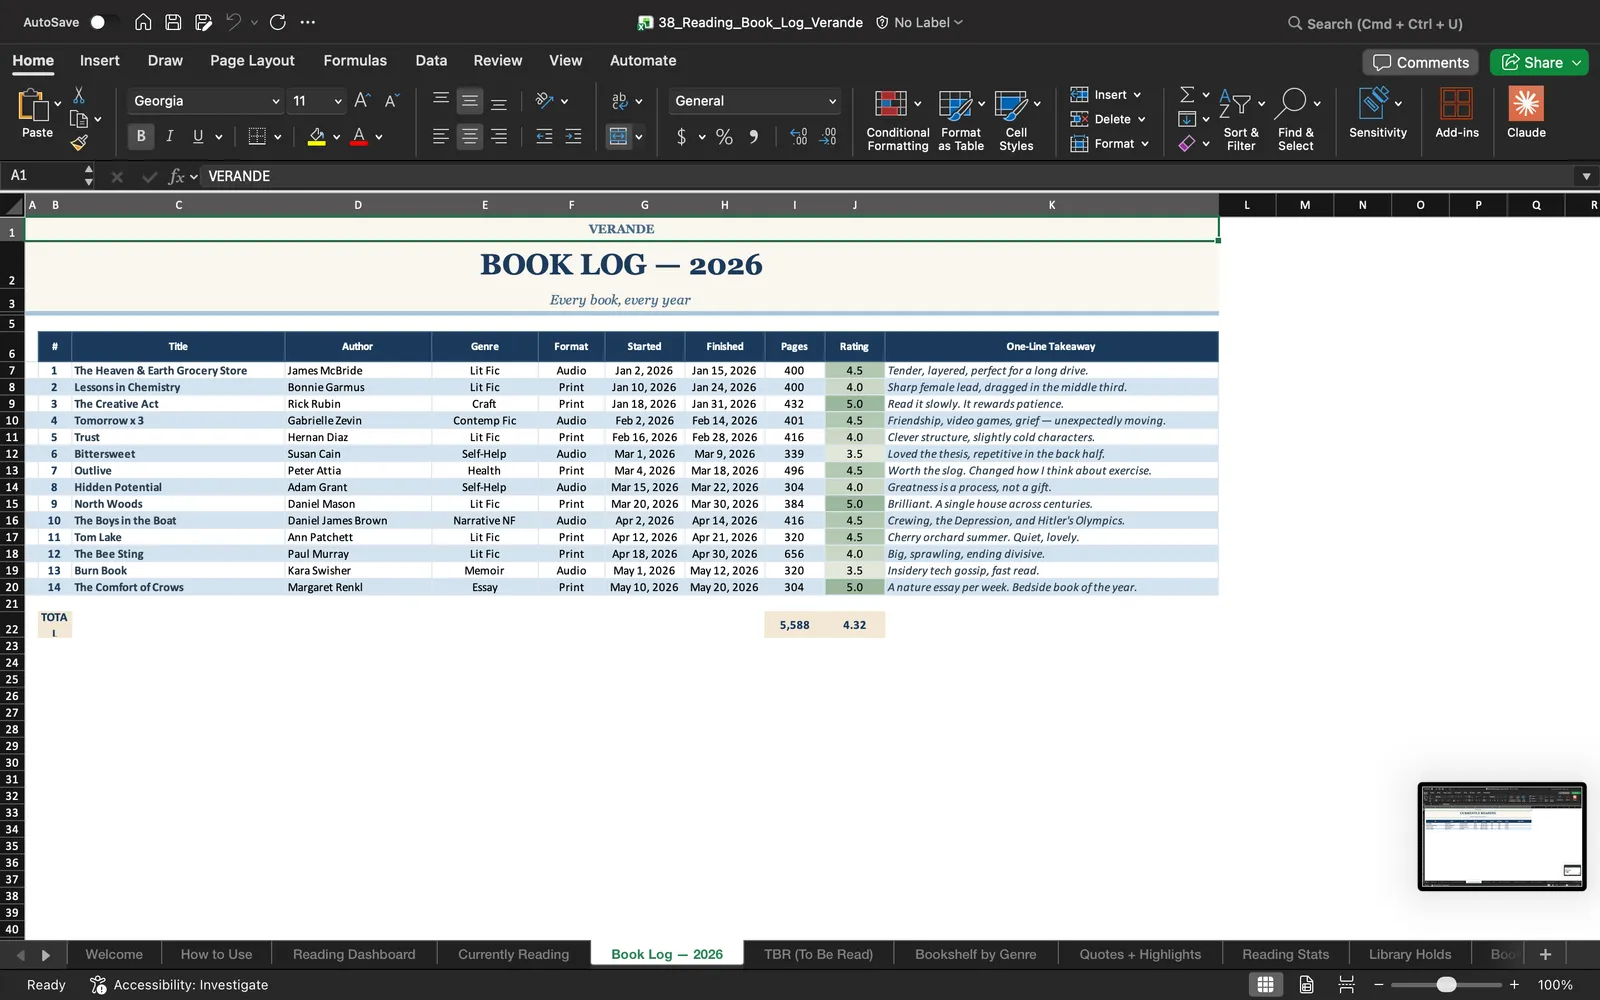Switch to the Page Layout ribbon tab

click(x=252, y=60)
